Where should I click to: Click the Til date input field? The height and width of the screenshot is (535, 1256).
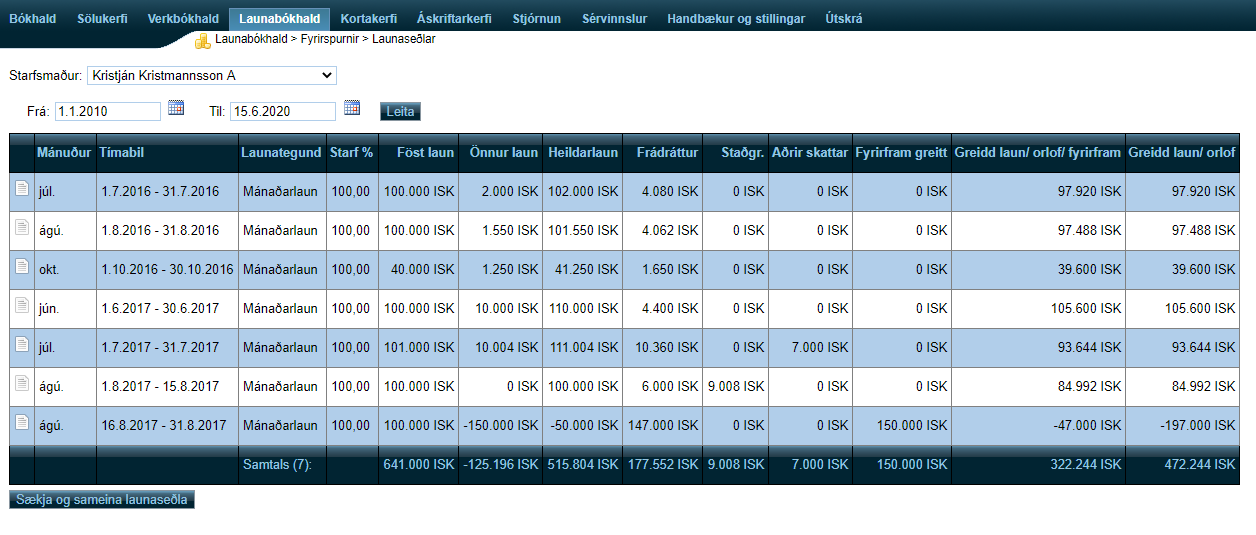pyautogui.click(x=283, y=111)
